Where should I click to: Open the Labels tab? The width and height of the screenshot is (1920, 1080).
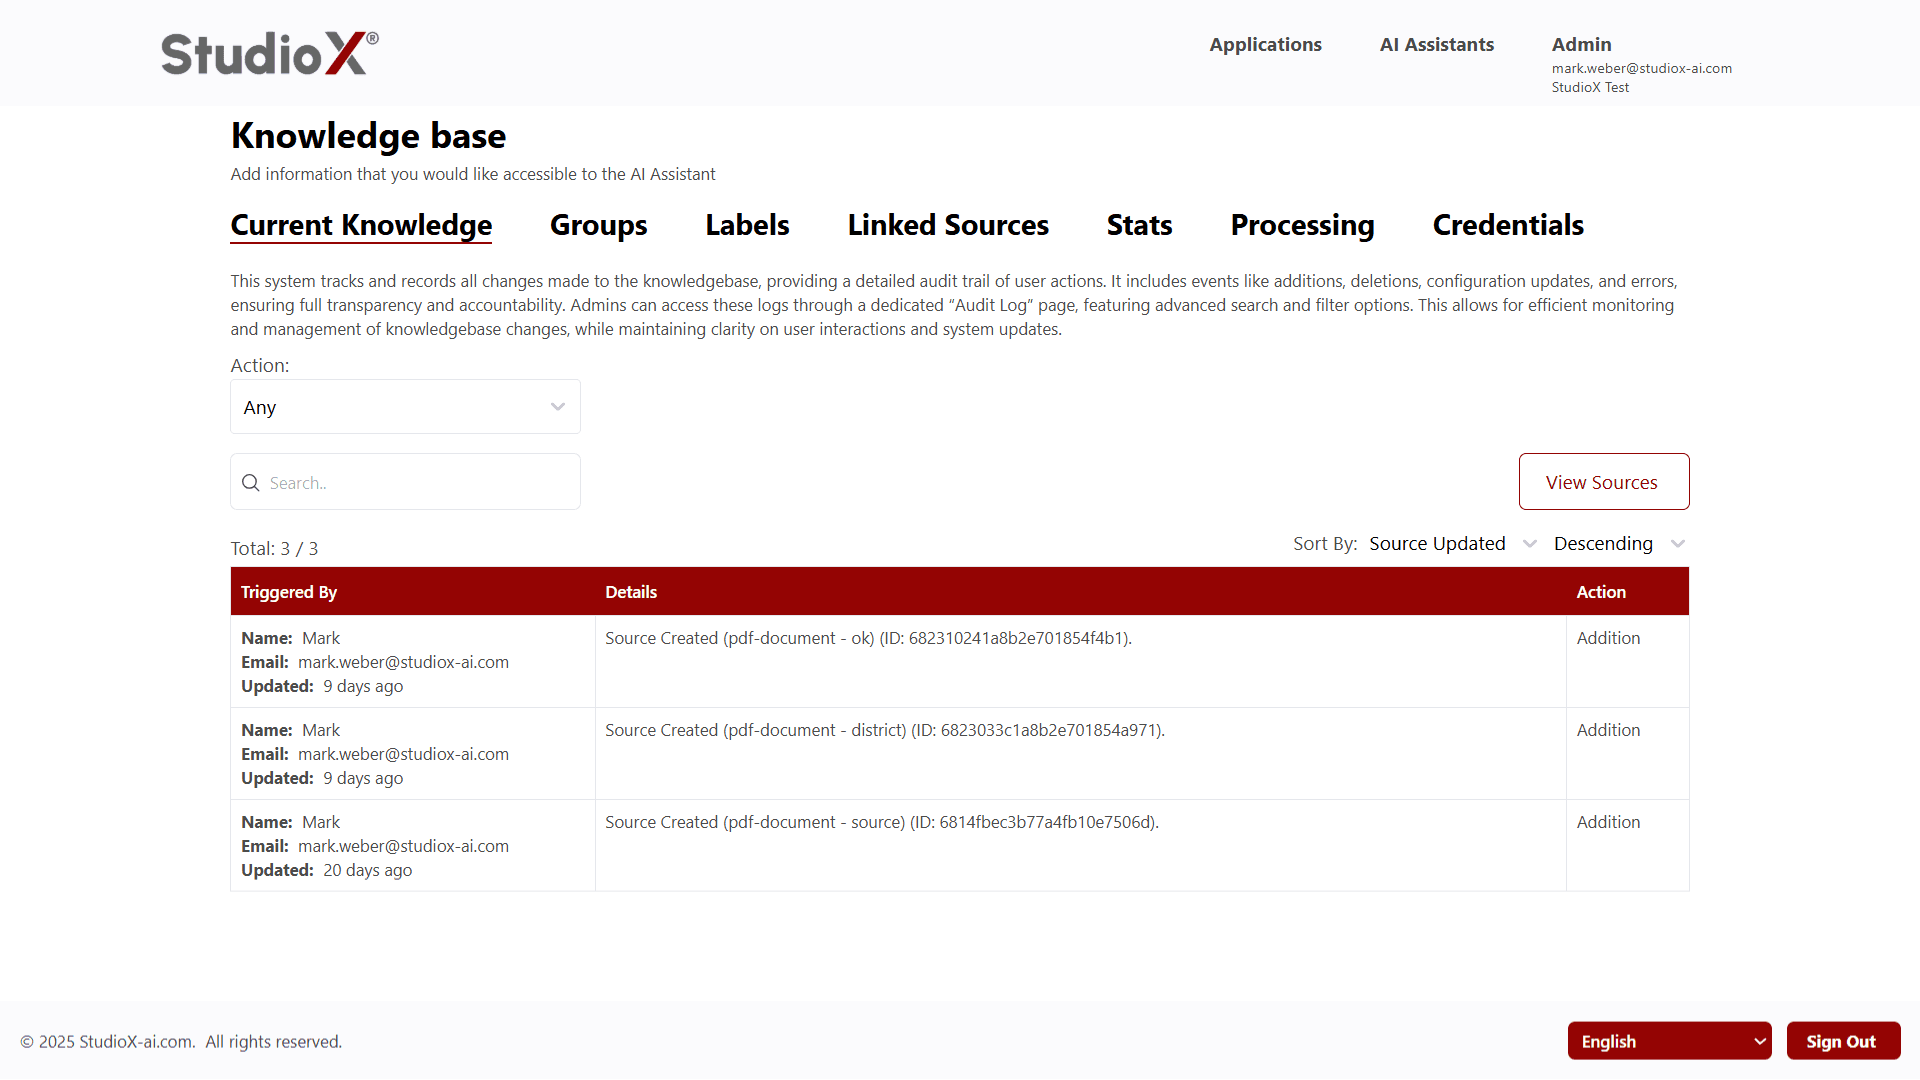[747, 225]
